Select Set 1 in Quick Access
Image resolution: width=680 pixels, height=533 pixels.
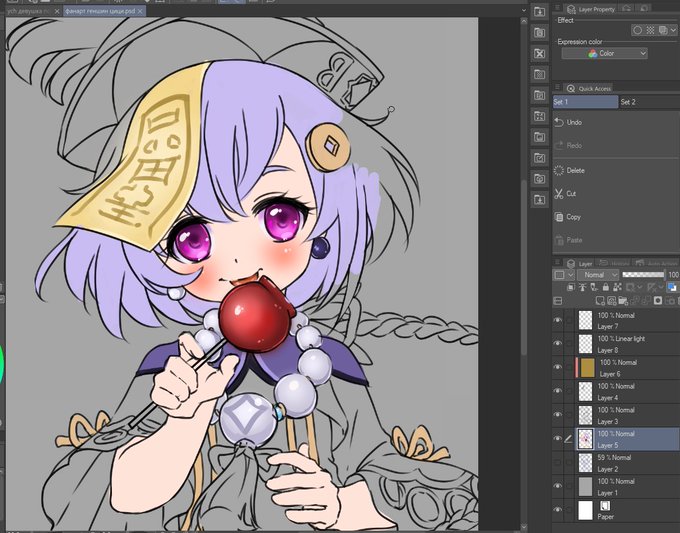585,102
